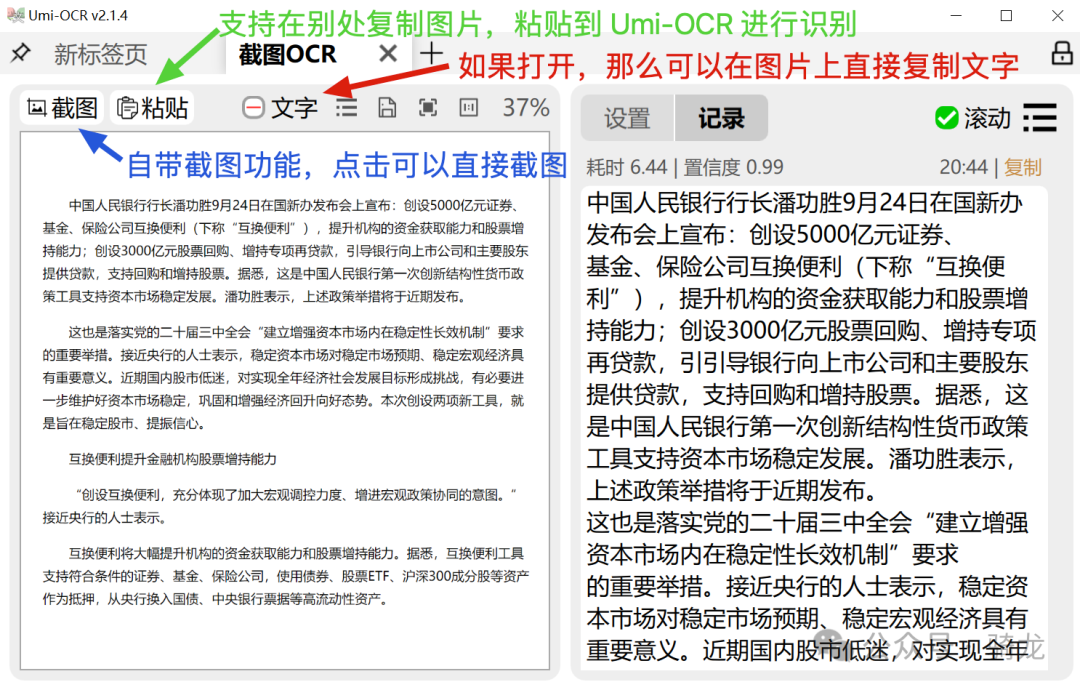The width and height of the screenshot is (1080, 690).
Task: Click the result line starting 这也是落实党的二十届三中全会
Action: [x=807, y=522]
